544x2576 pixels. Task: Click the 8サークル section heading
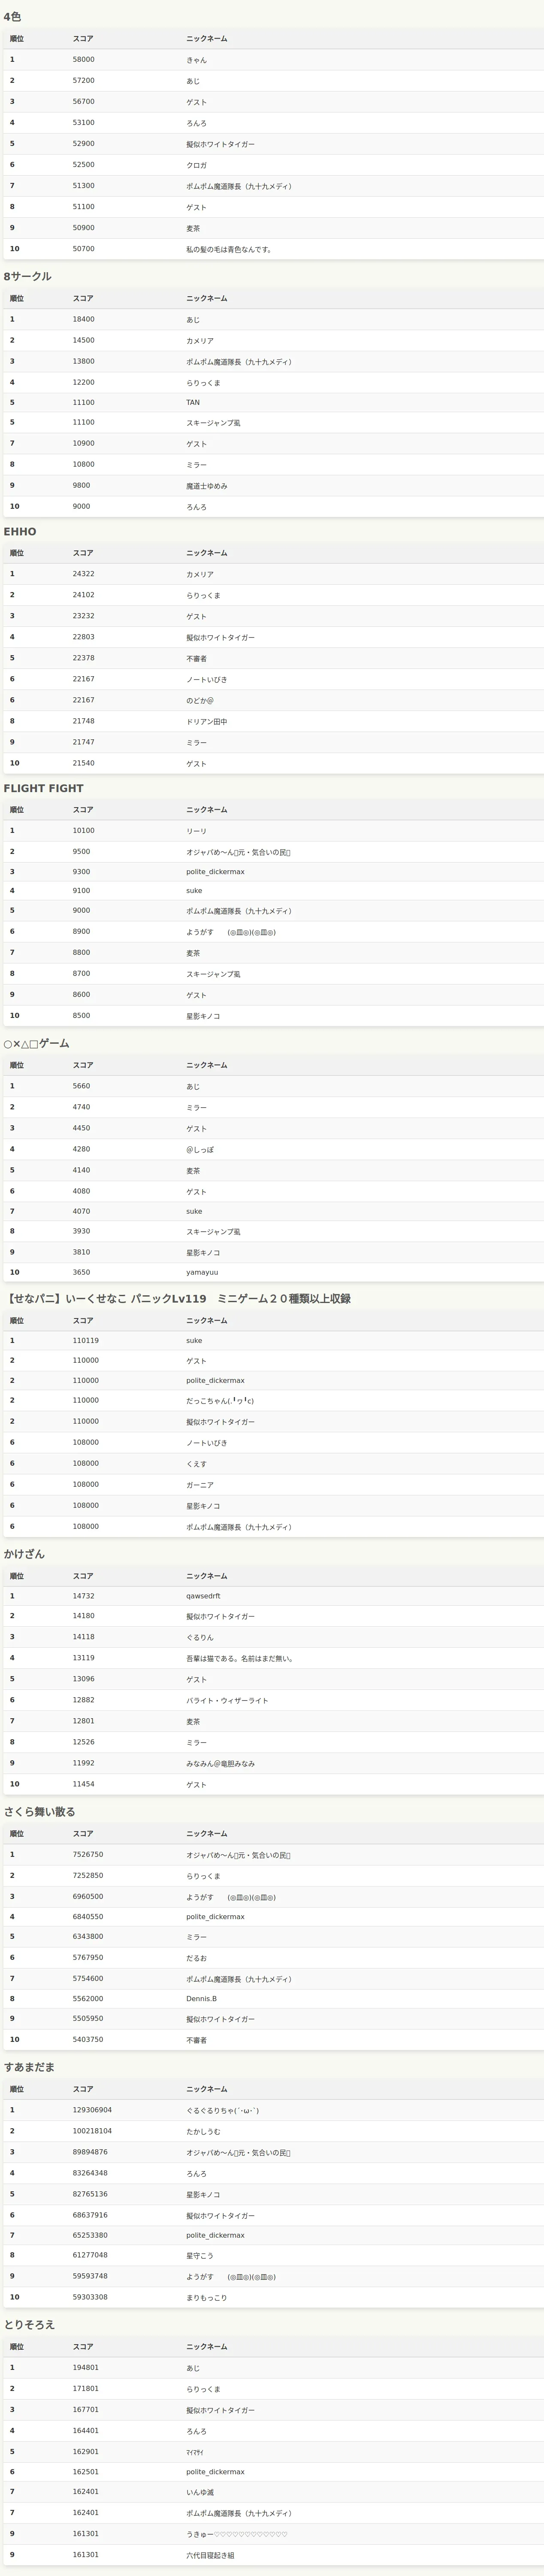(27, 276)
